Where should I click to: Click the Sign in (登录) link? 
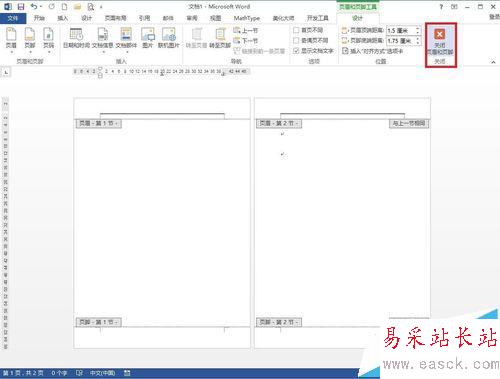pyautogui.click(x=494, y=17)
